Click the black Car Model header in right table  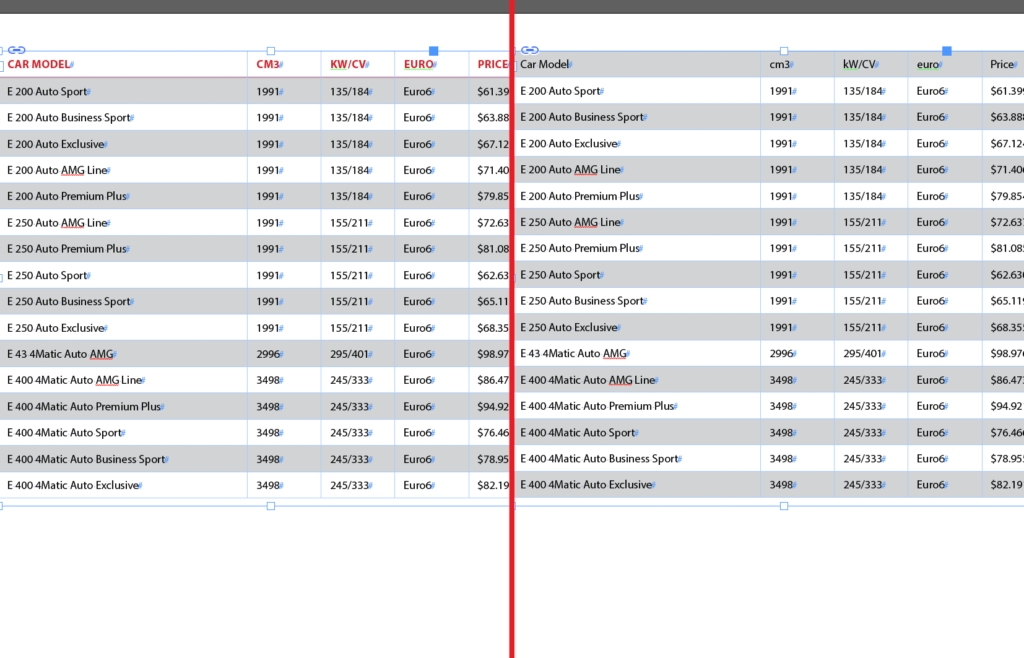tap(545, 64)
